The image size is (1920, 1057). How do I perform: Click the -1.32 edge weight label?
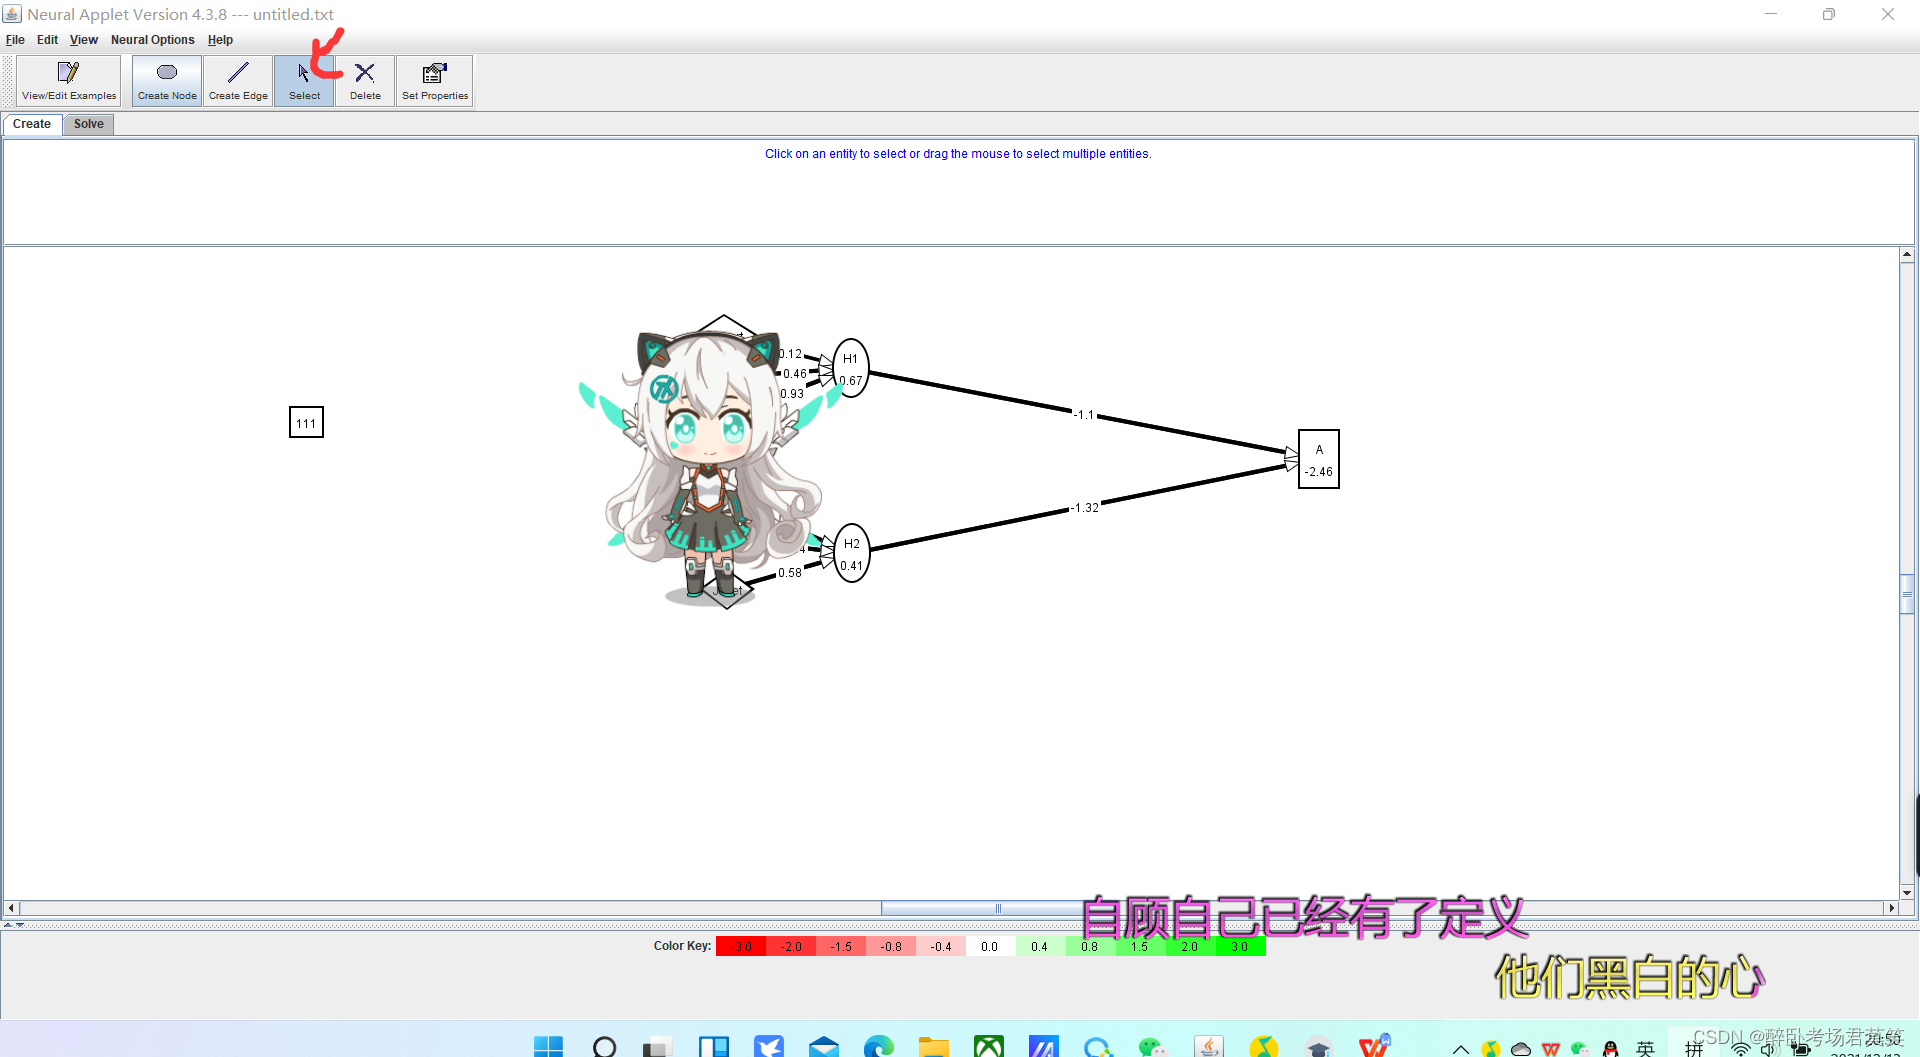(1084, 508)
